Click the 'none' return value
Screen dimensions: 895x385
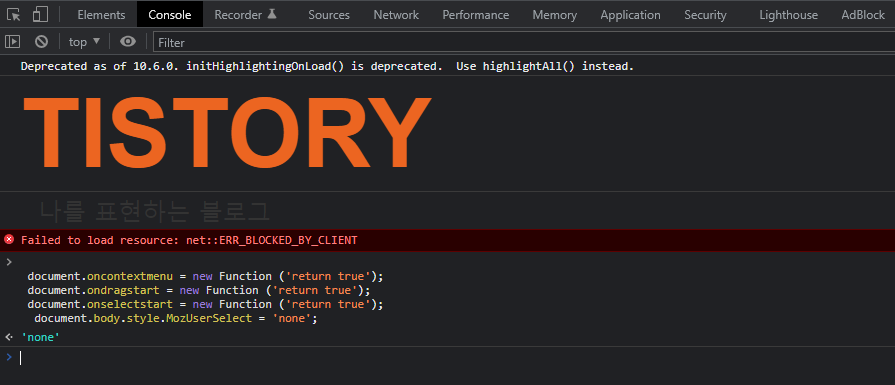(41, 338)
